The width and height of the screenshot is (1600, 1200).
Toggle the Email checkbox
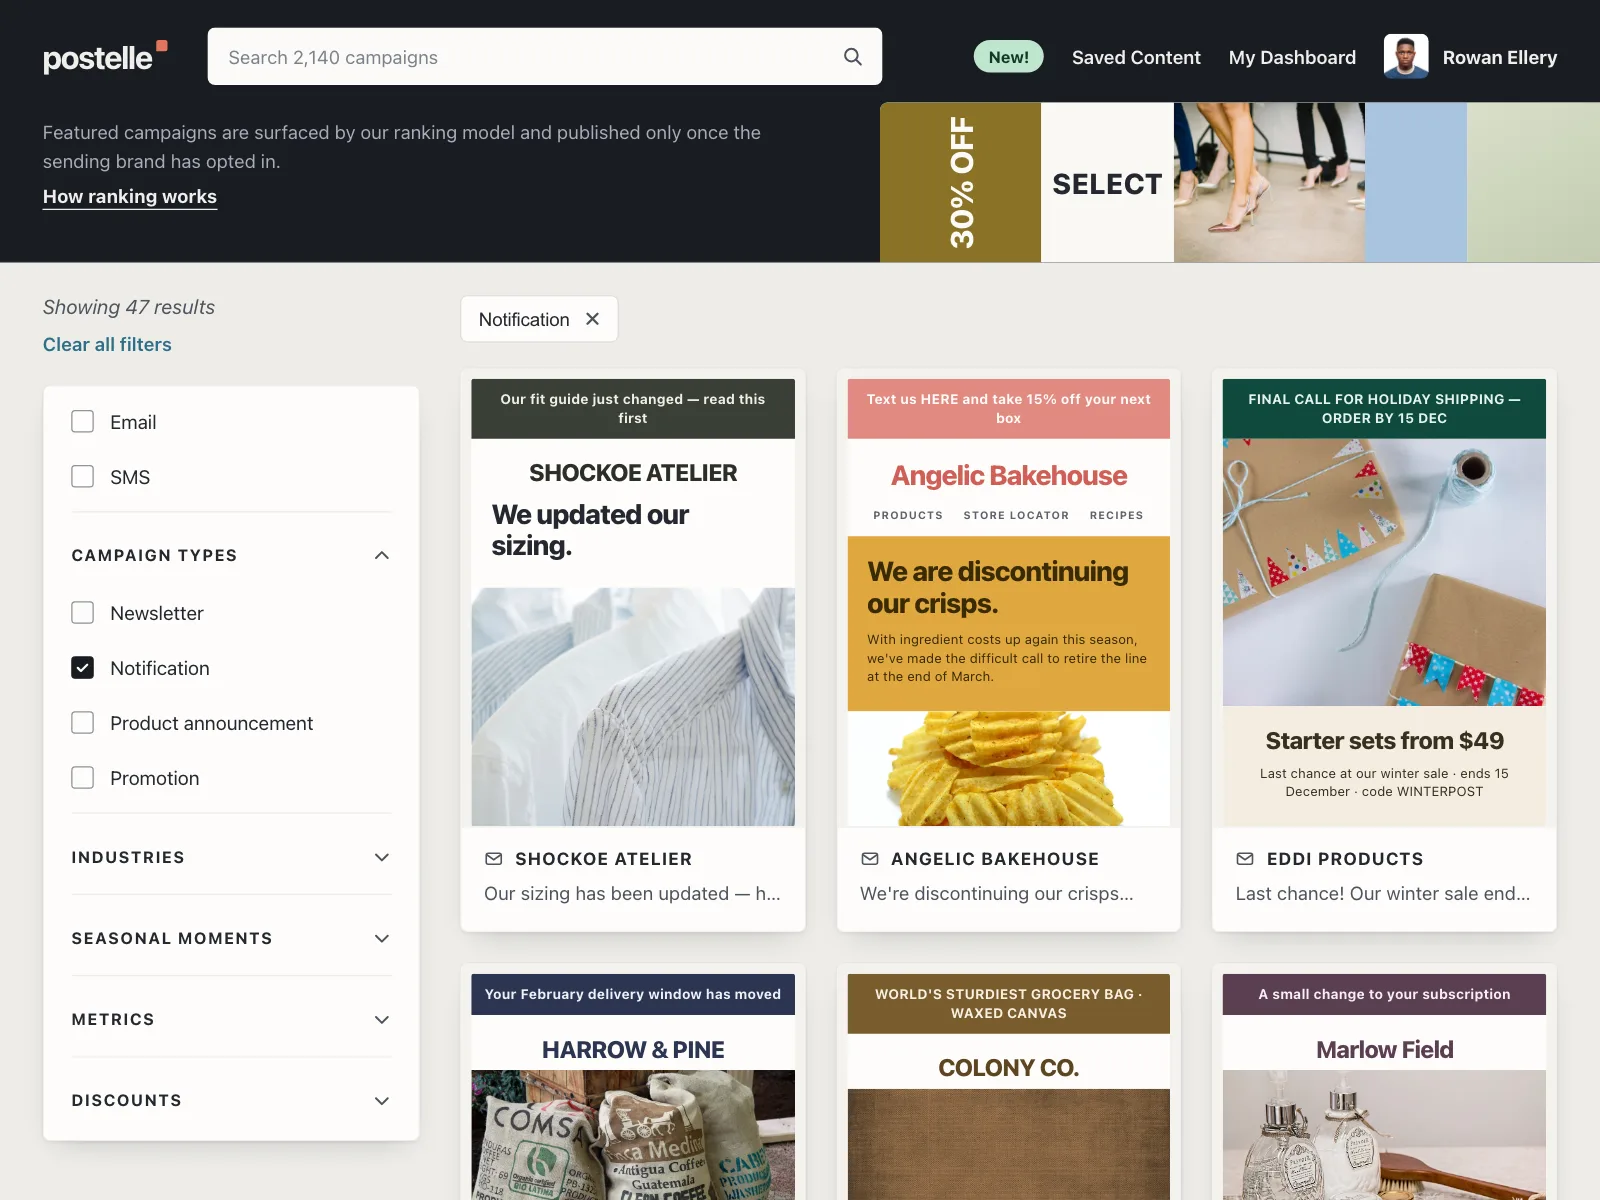coord(83,422)
